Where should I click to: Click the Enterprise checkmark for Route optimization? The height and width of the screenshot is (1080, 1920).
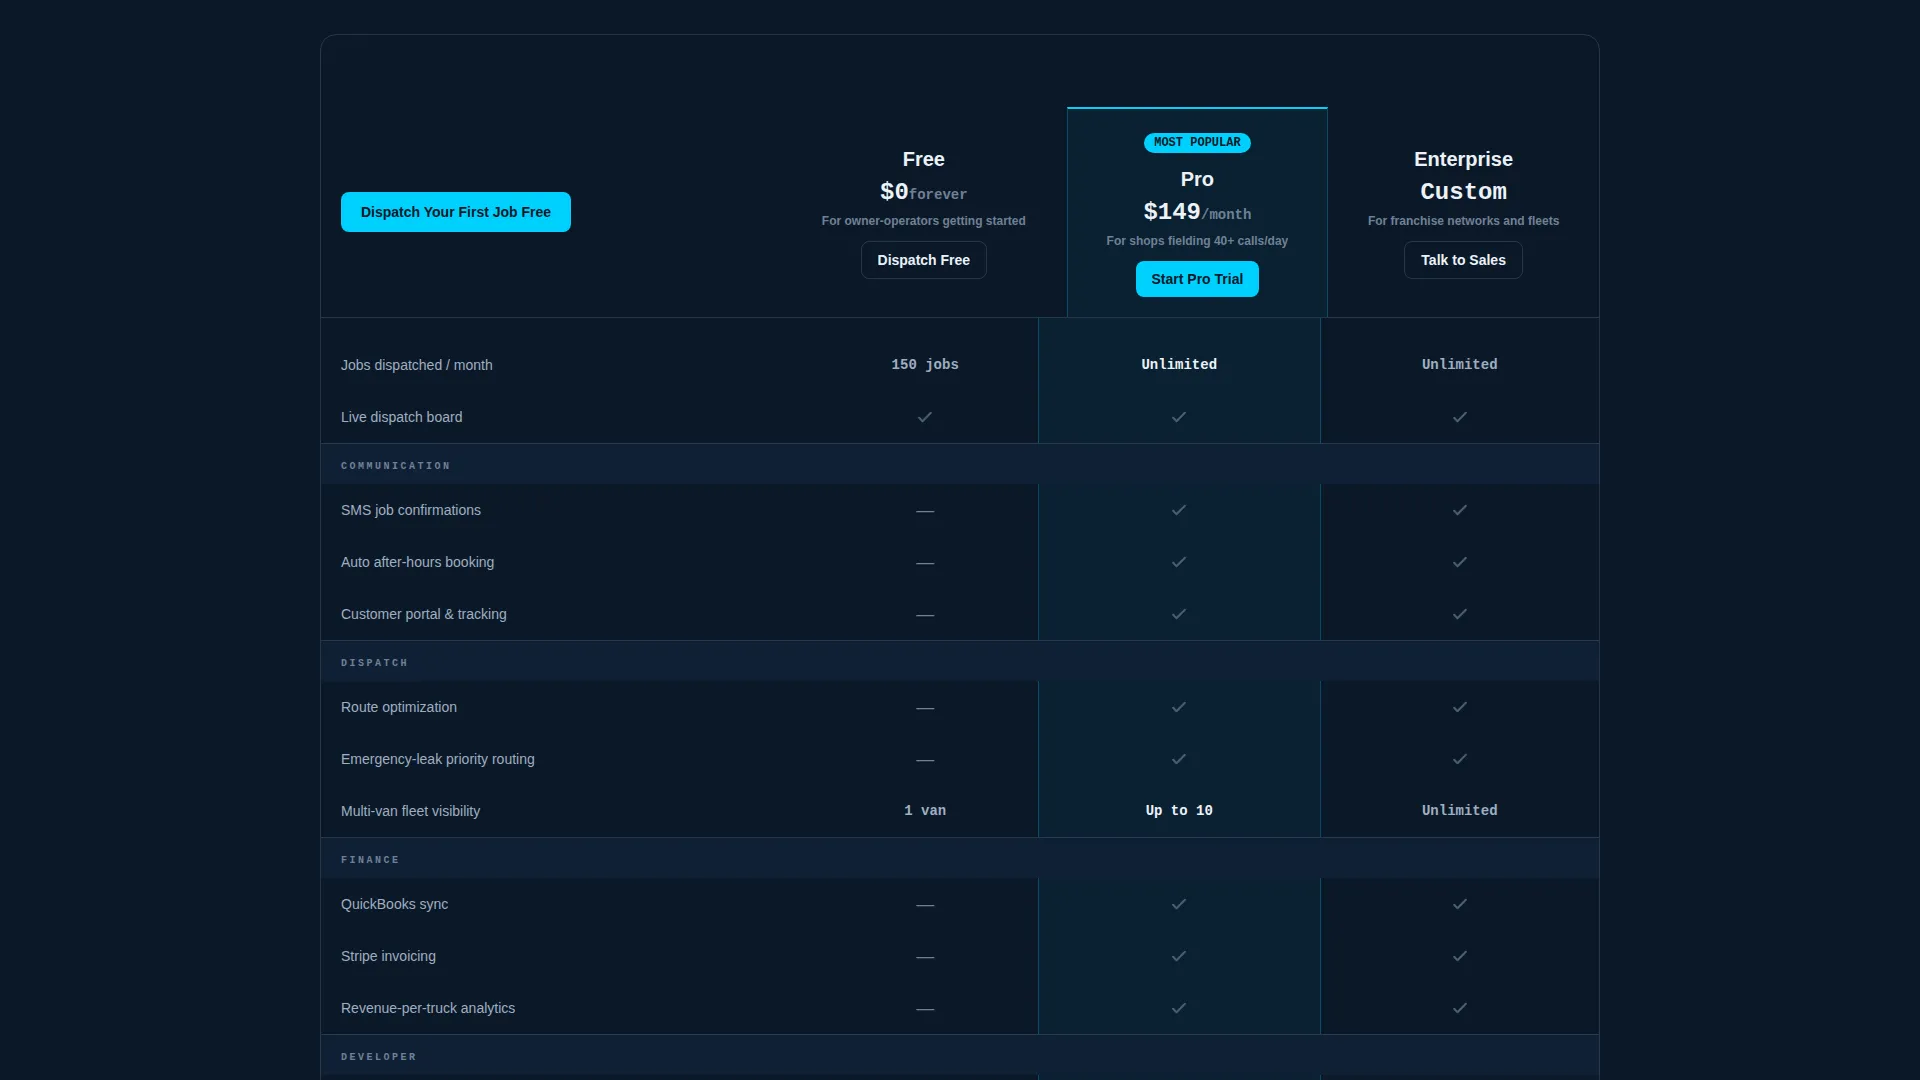tap(1460, 707)
